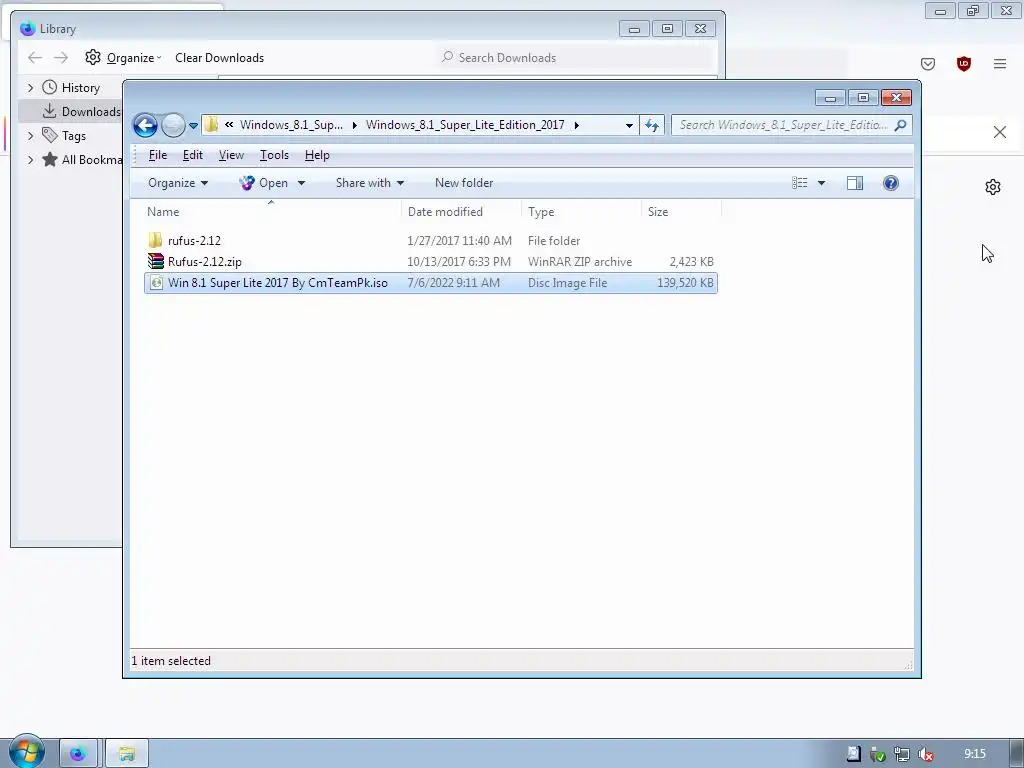1024x768 pixels.
Task: Click Firefox Pocket save icon
Action: [x=928, y=63]
